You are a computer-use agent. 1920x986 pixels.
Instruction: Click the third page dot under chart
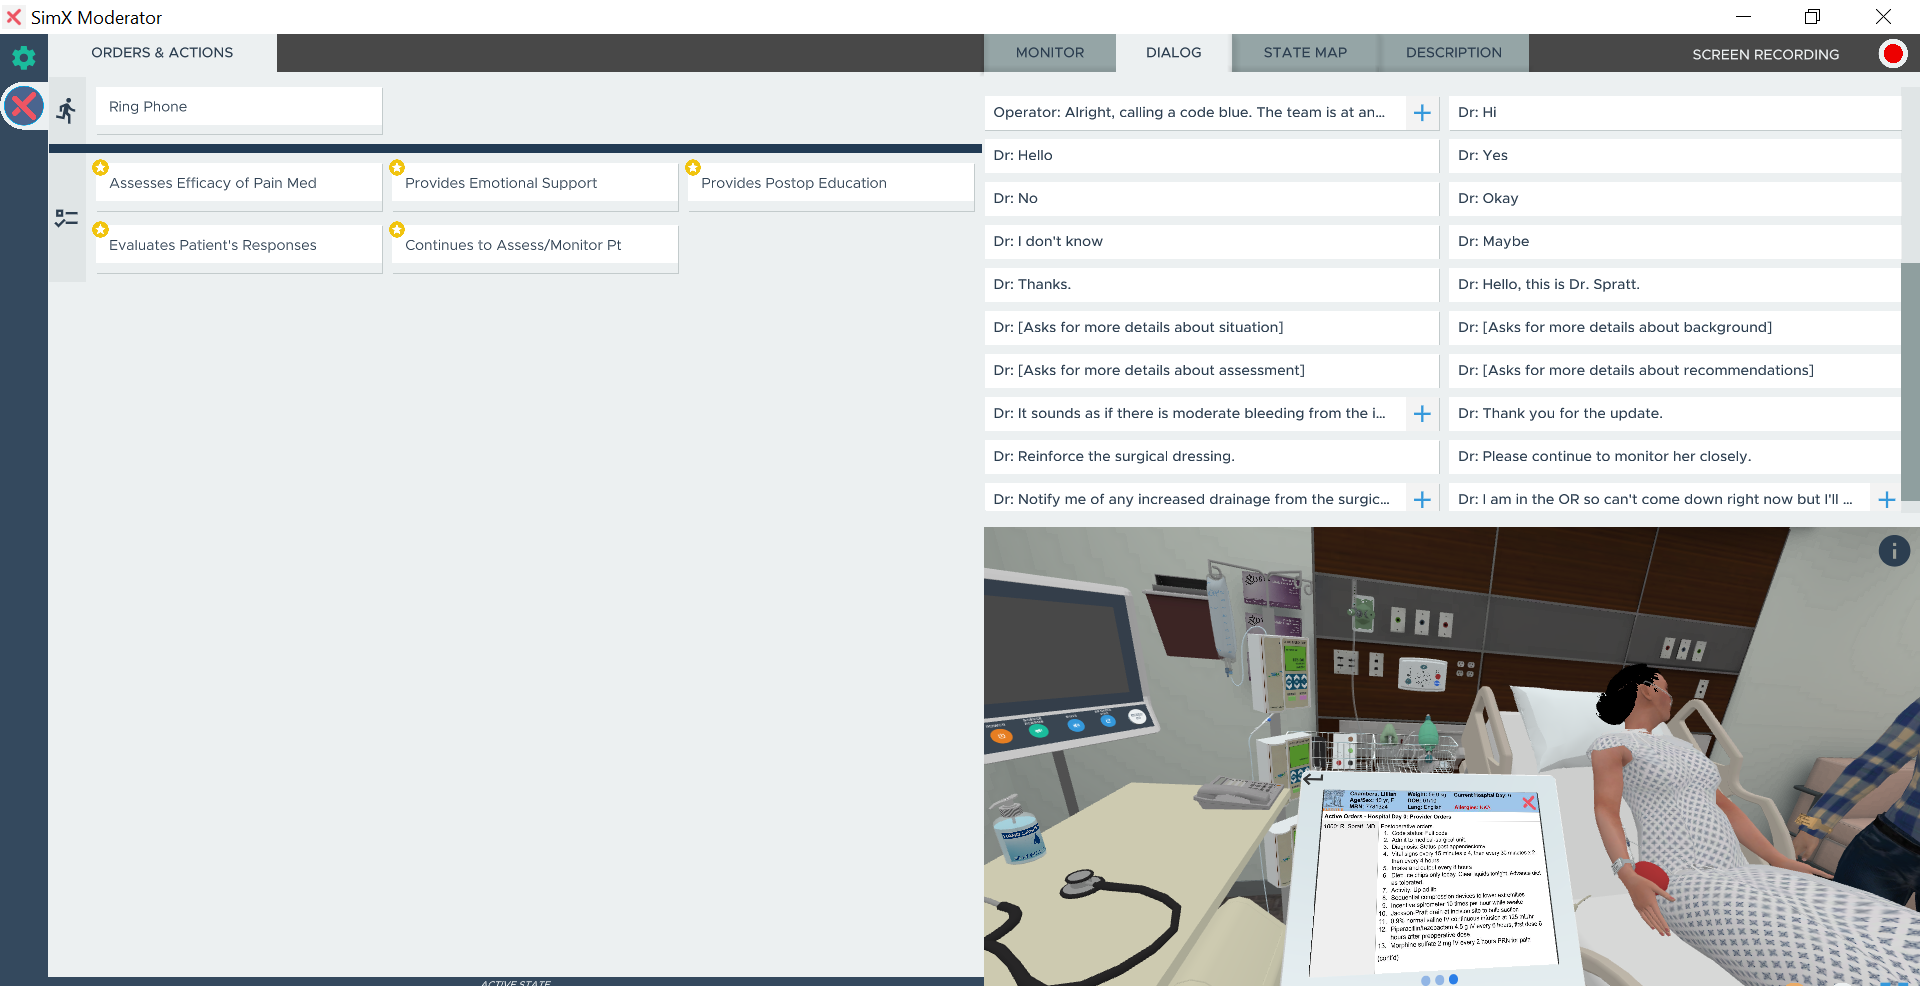point(1453,979)
